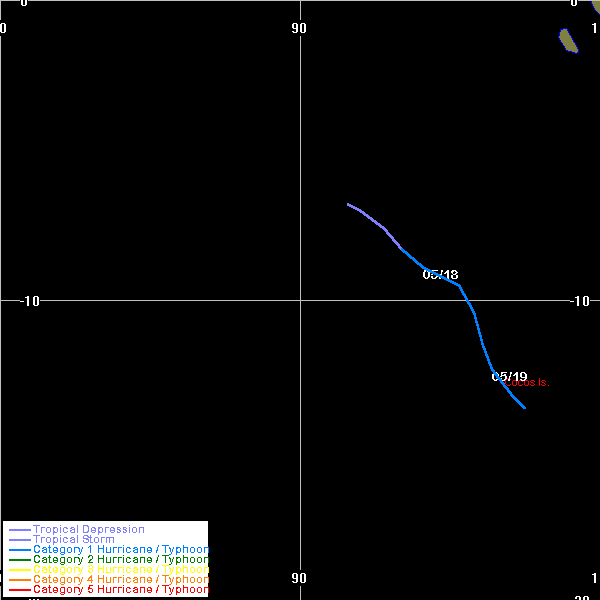
Task: Click the southeastern end of the blue track
Action: [x=525, y=407]
